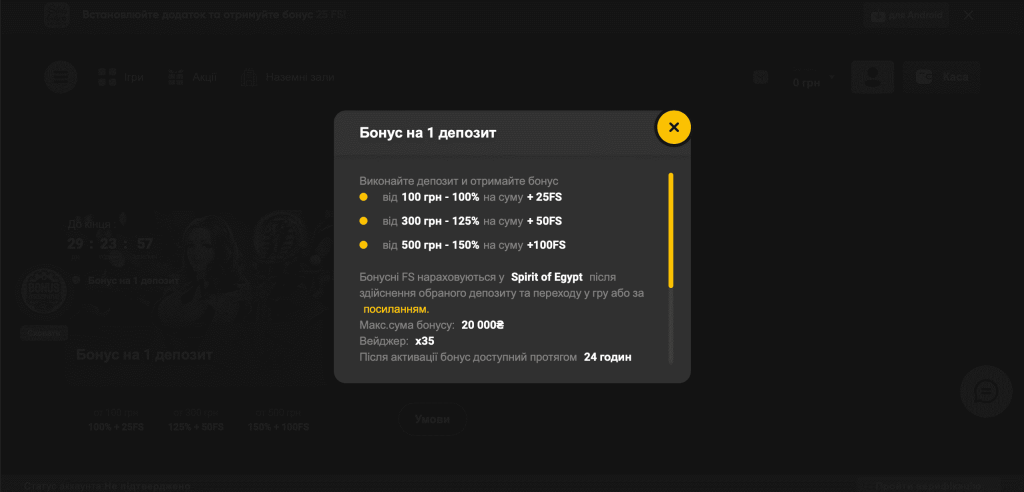Open the live chat support bubble

pyautogui.click(x=985, y=392)
